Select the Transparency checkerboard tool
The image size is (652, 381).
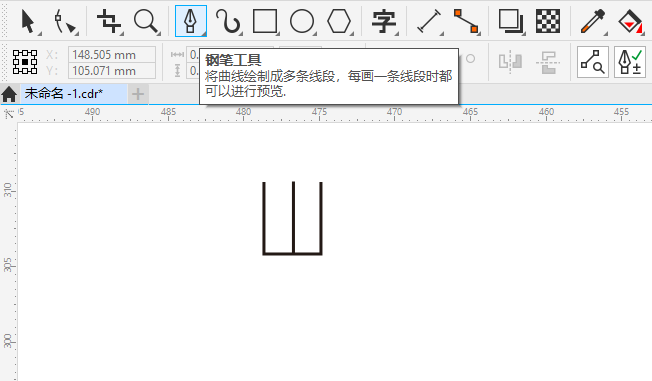pos(548,21)
